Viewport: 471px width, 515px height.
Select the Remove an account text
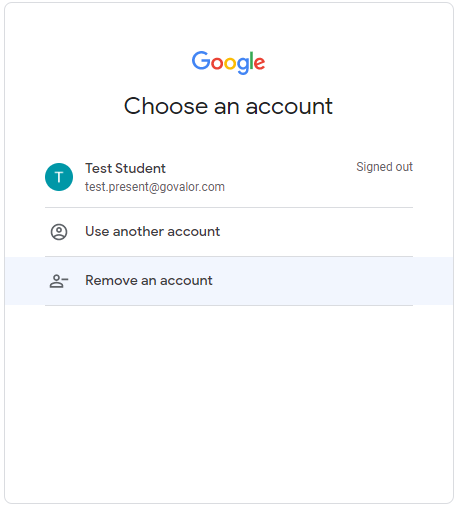pyautogui.click(x=149, y=280)
